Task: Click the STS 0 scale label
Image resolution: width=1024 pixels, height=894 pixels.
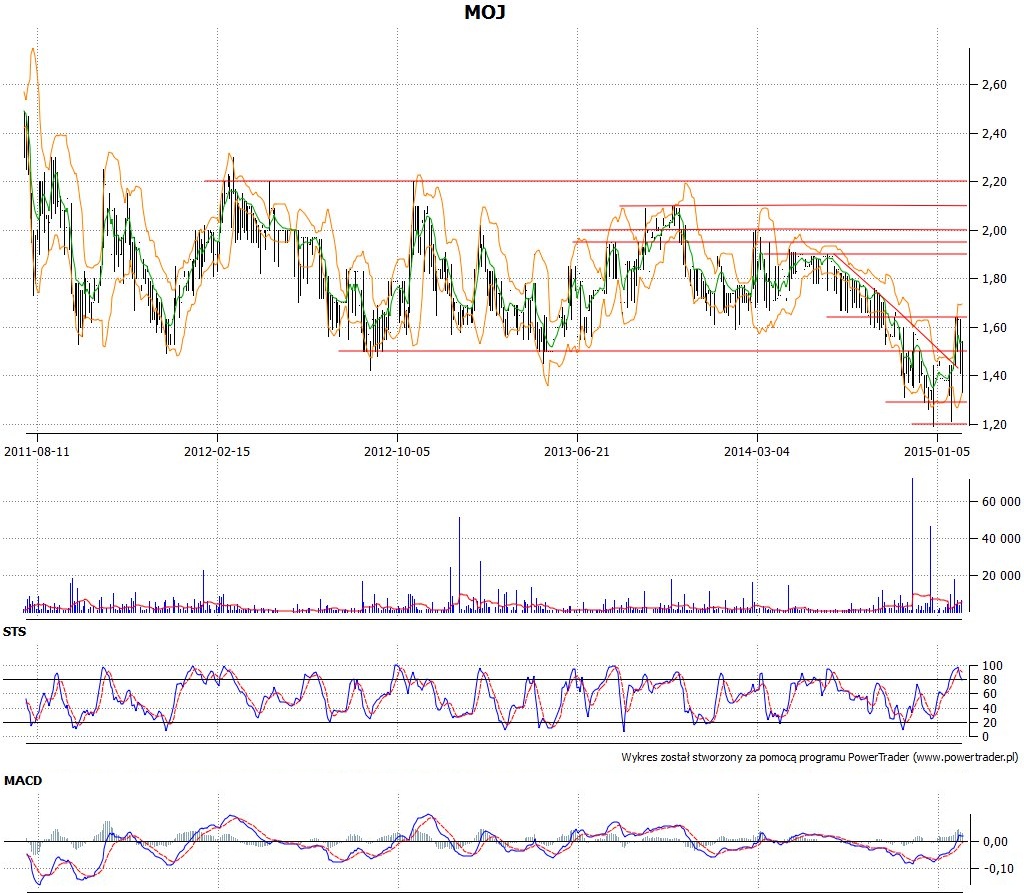Action: 985,737
